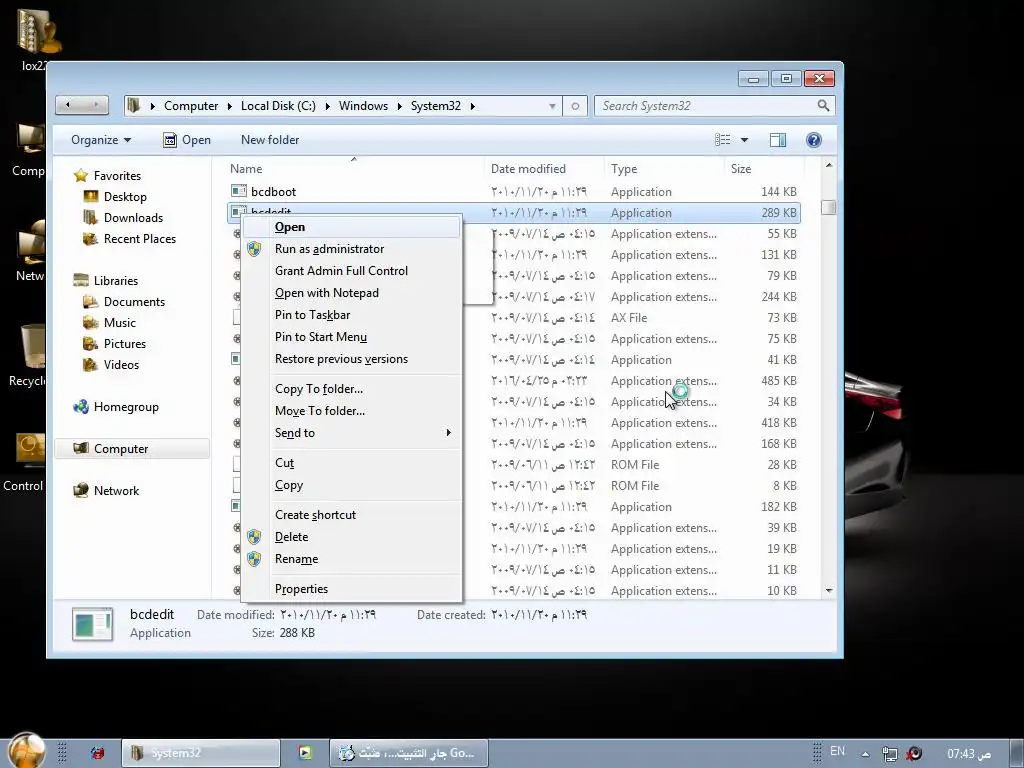
Task: Choose Rename in the context menu
Action: pos(352,559)
